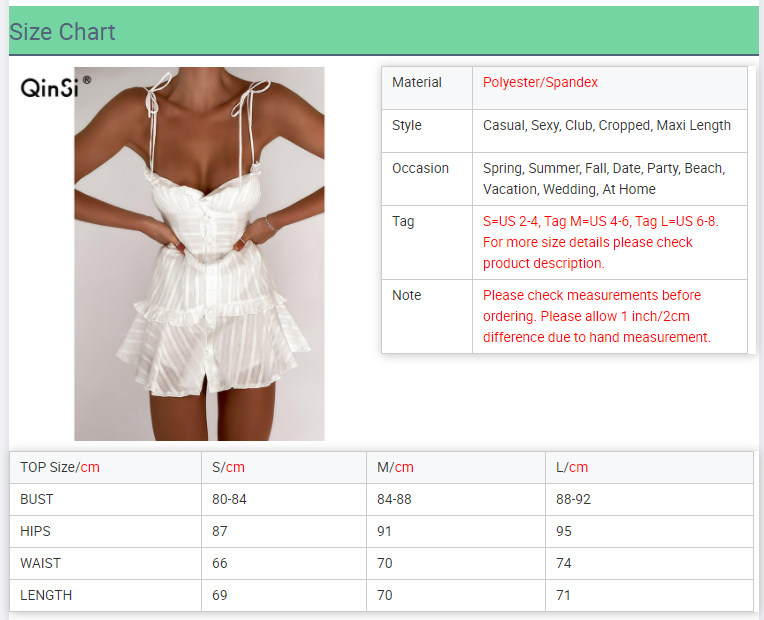
Task: Click the Tag row label
Action: click(403, 222)
